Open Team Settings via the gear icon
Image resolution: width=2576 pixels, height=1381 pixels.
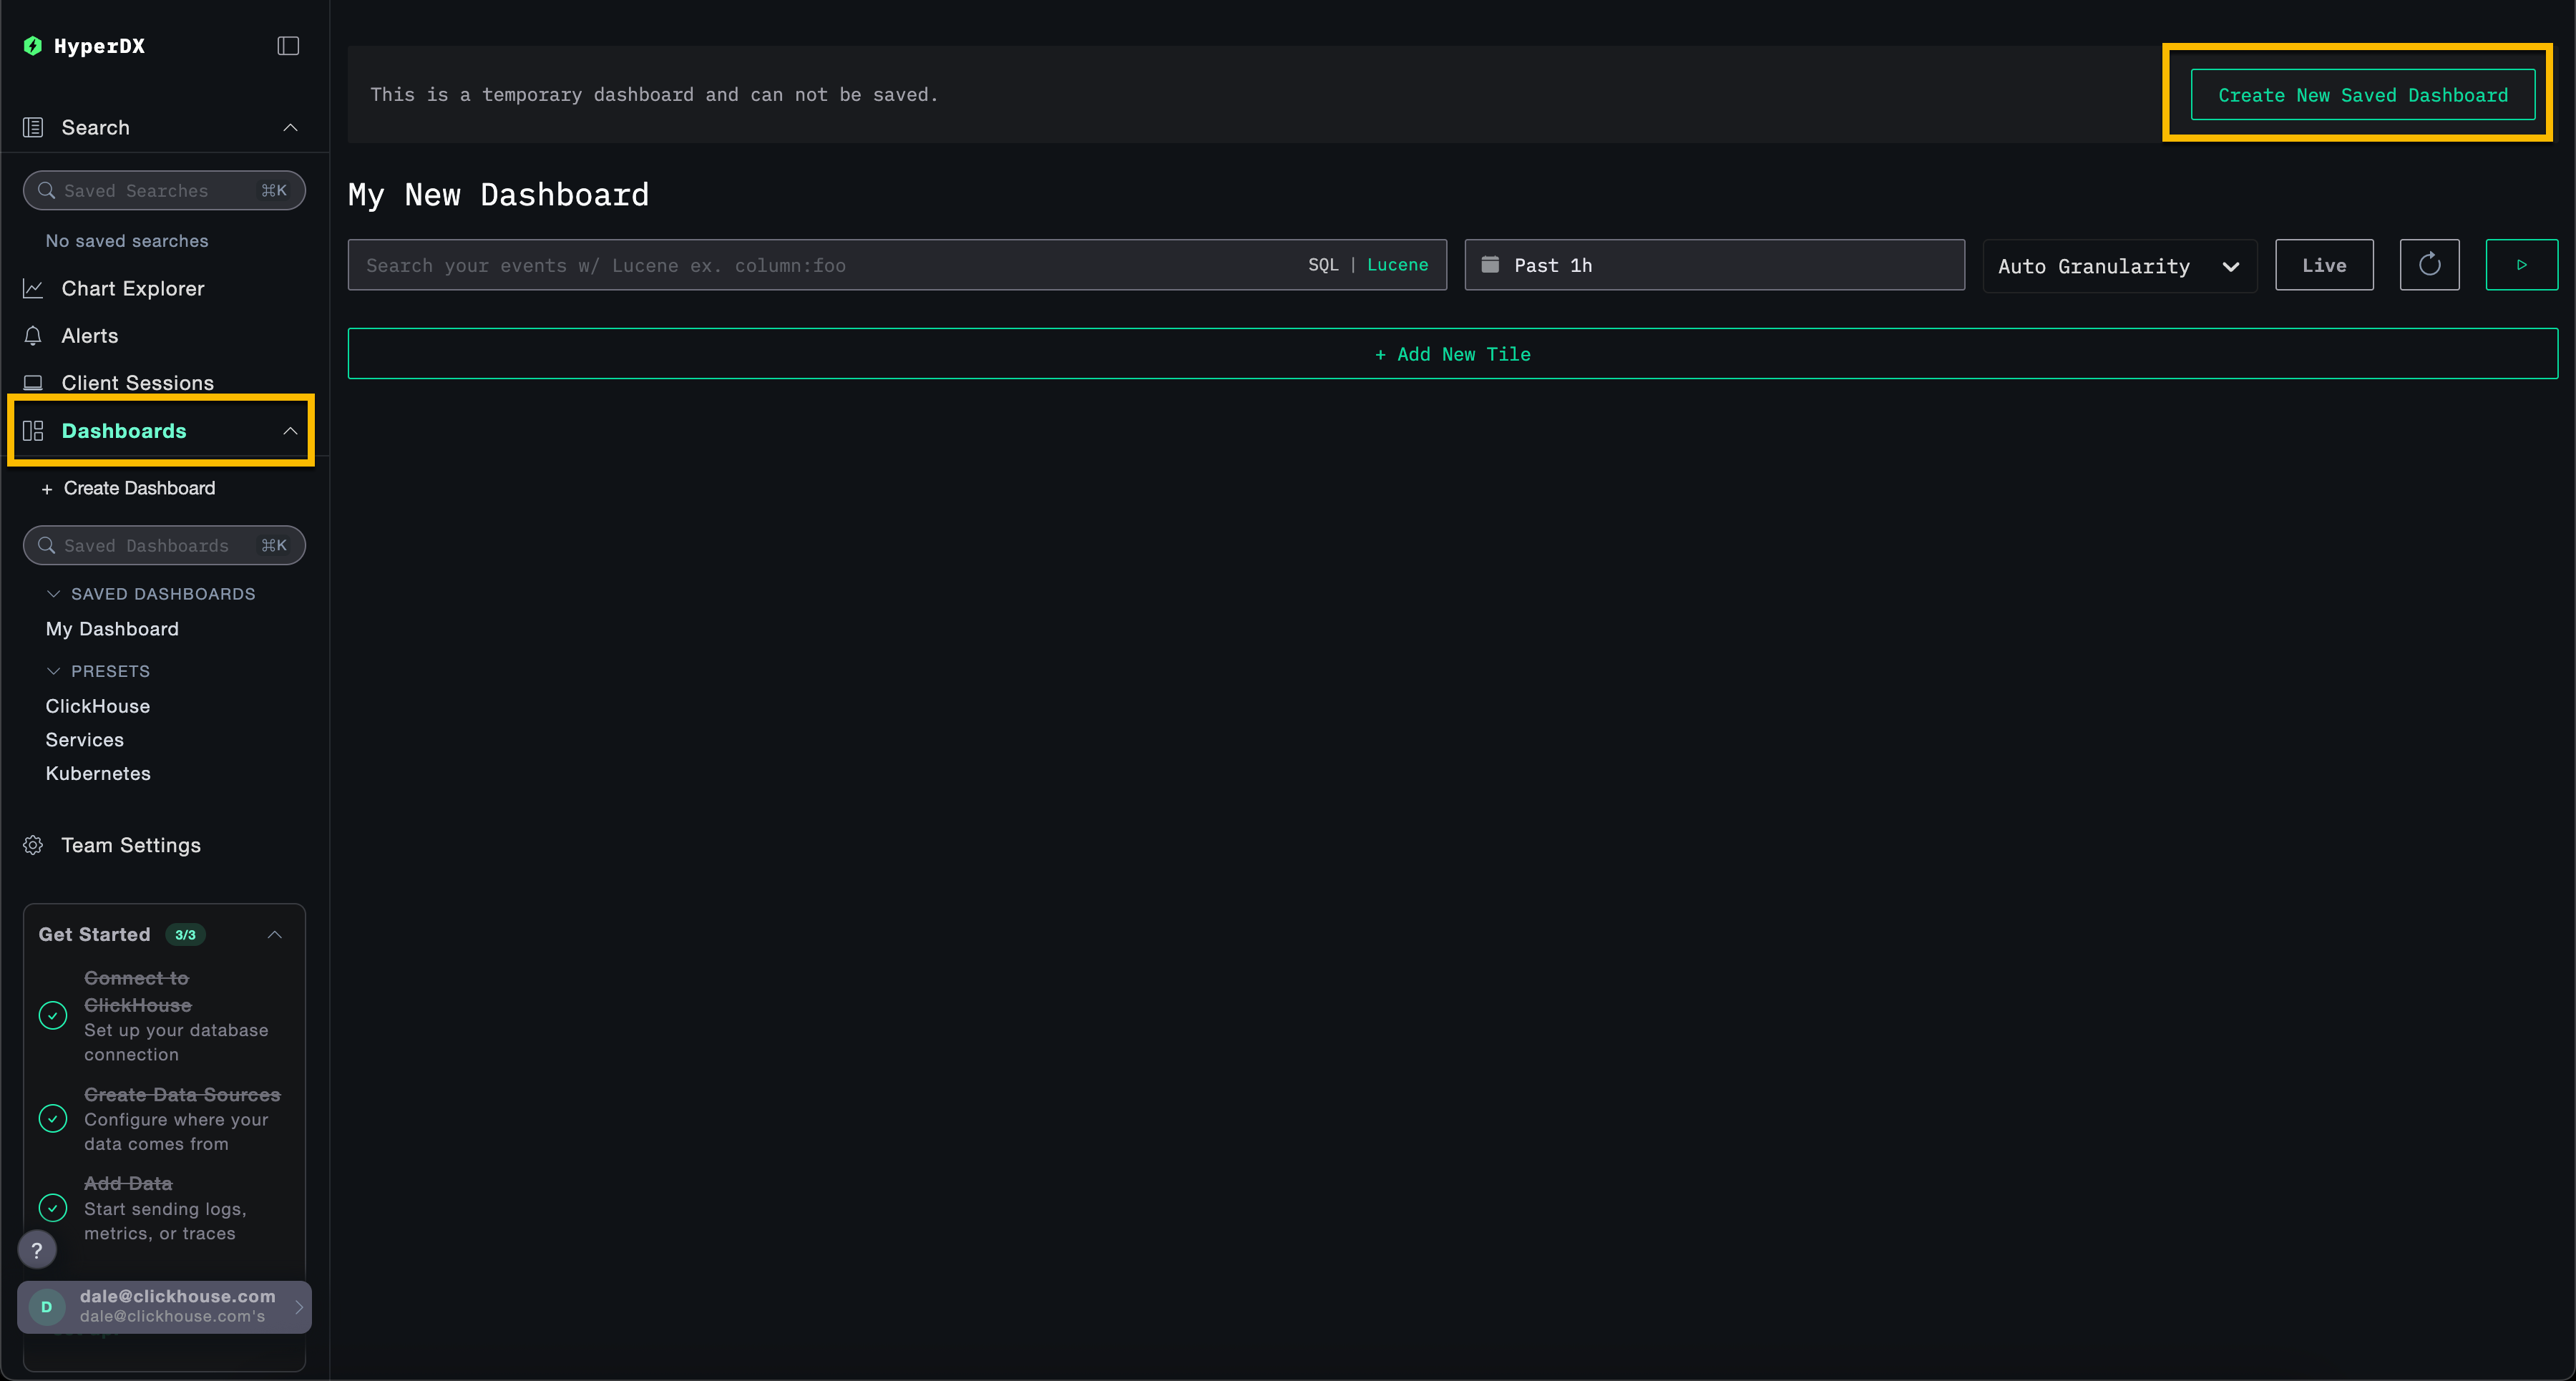coord(33,845)
